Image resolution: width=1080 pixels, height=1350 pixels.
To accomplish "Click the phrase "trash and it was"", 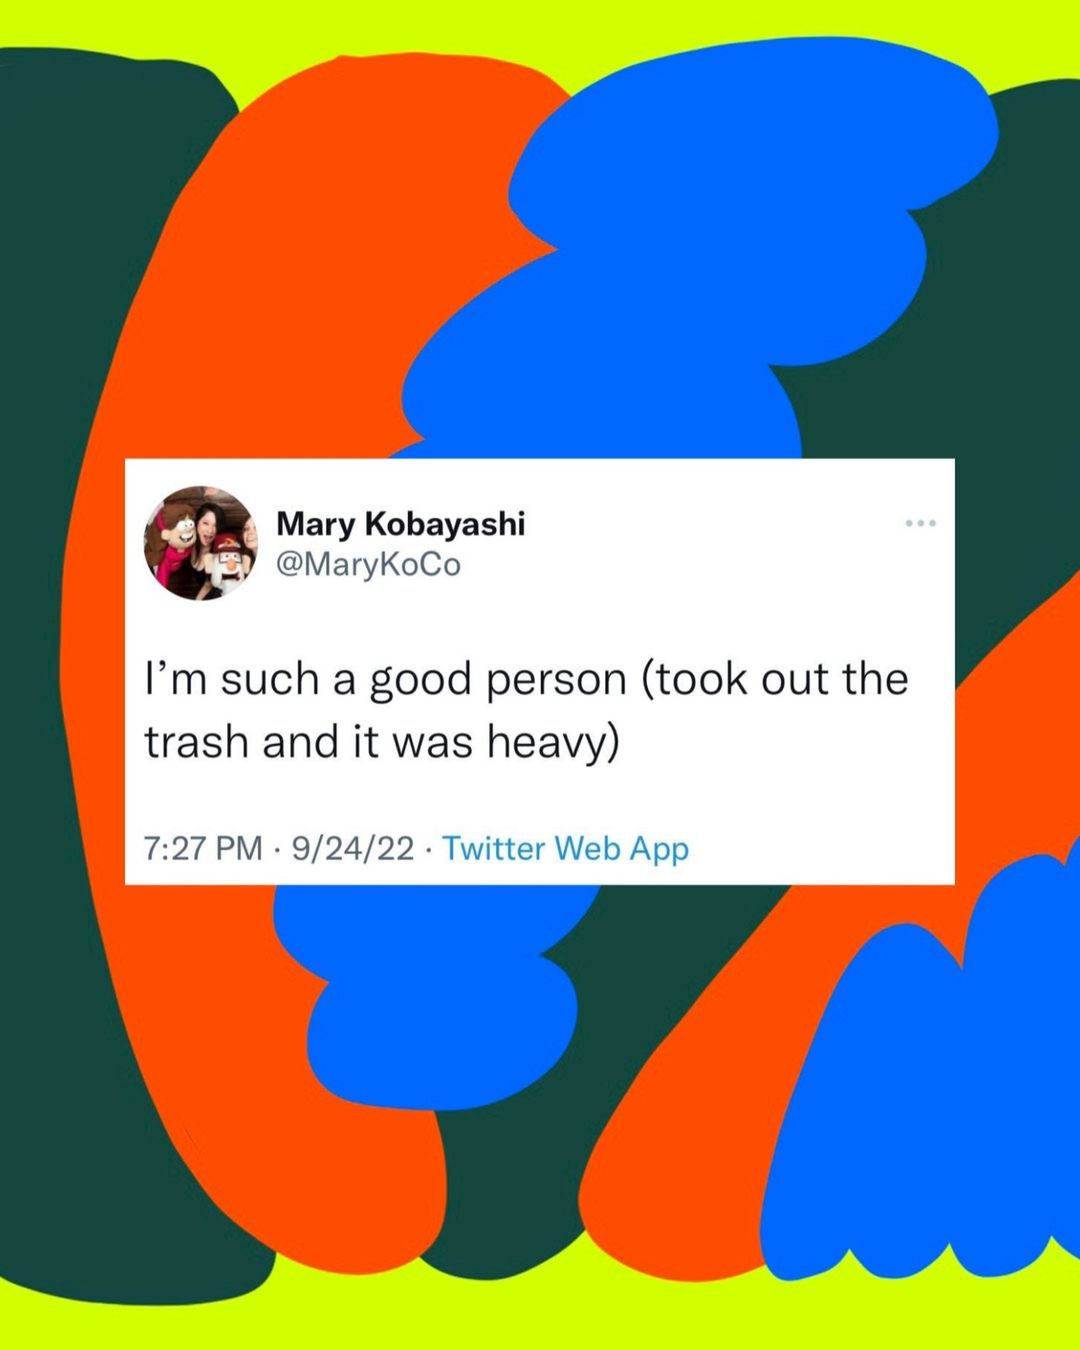I will pos(308,742).
